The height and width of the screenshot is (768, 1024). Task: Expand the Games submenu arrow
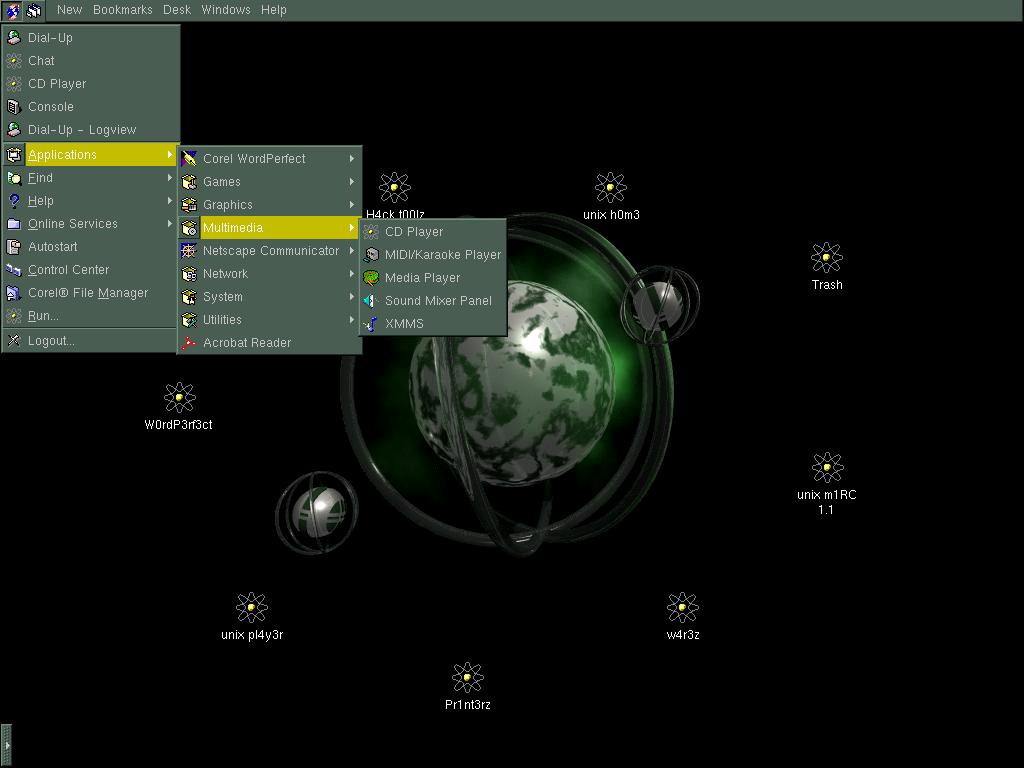click(351, 182)
